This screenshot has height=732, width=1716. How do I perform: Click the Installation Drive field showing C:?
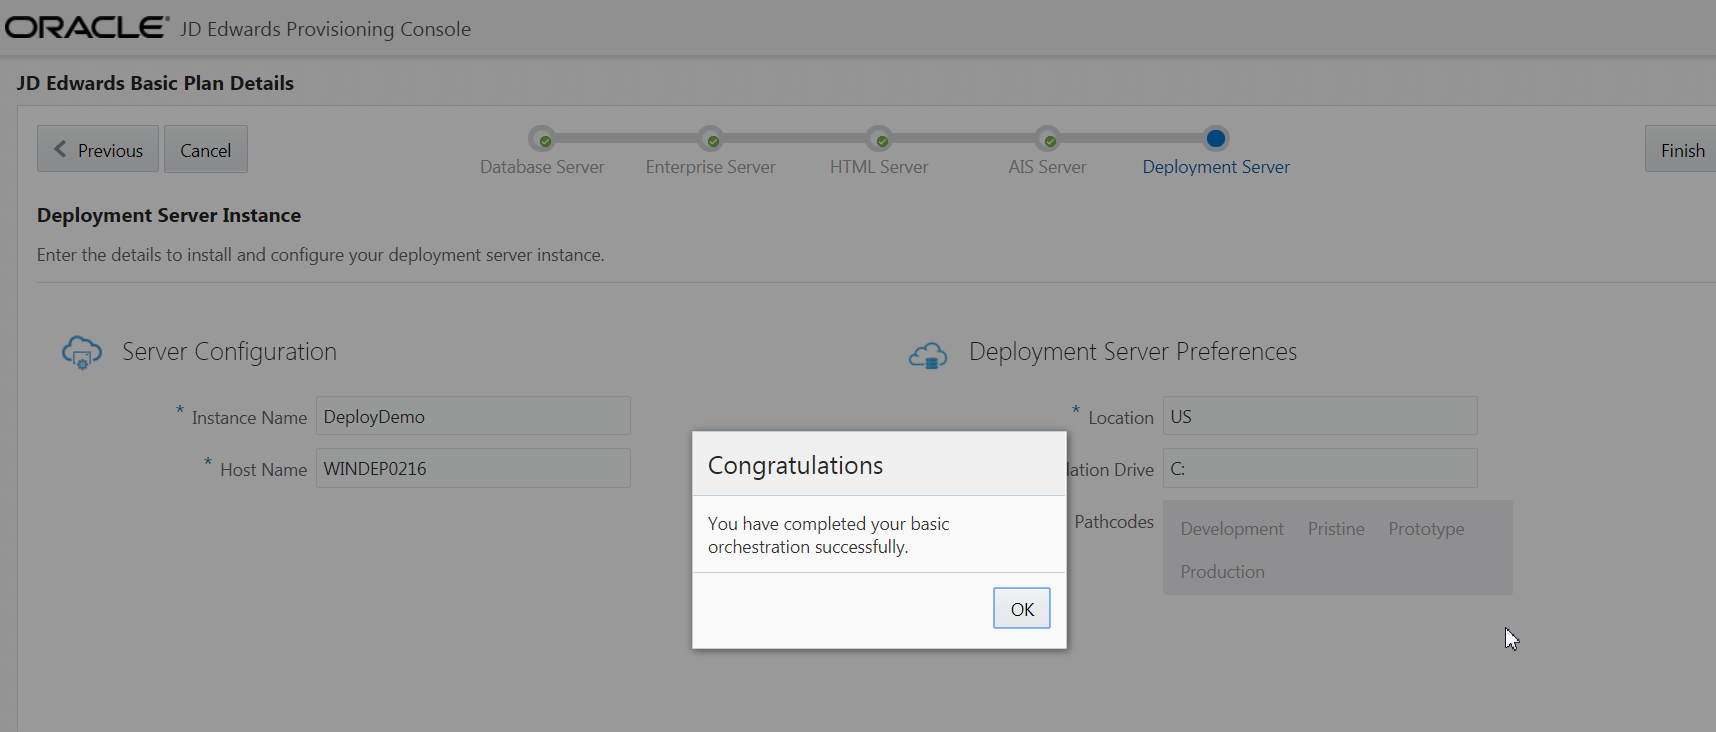click(1320, 468)
